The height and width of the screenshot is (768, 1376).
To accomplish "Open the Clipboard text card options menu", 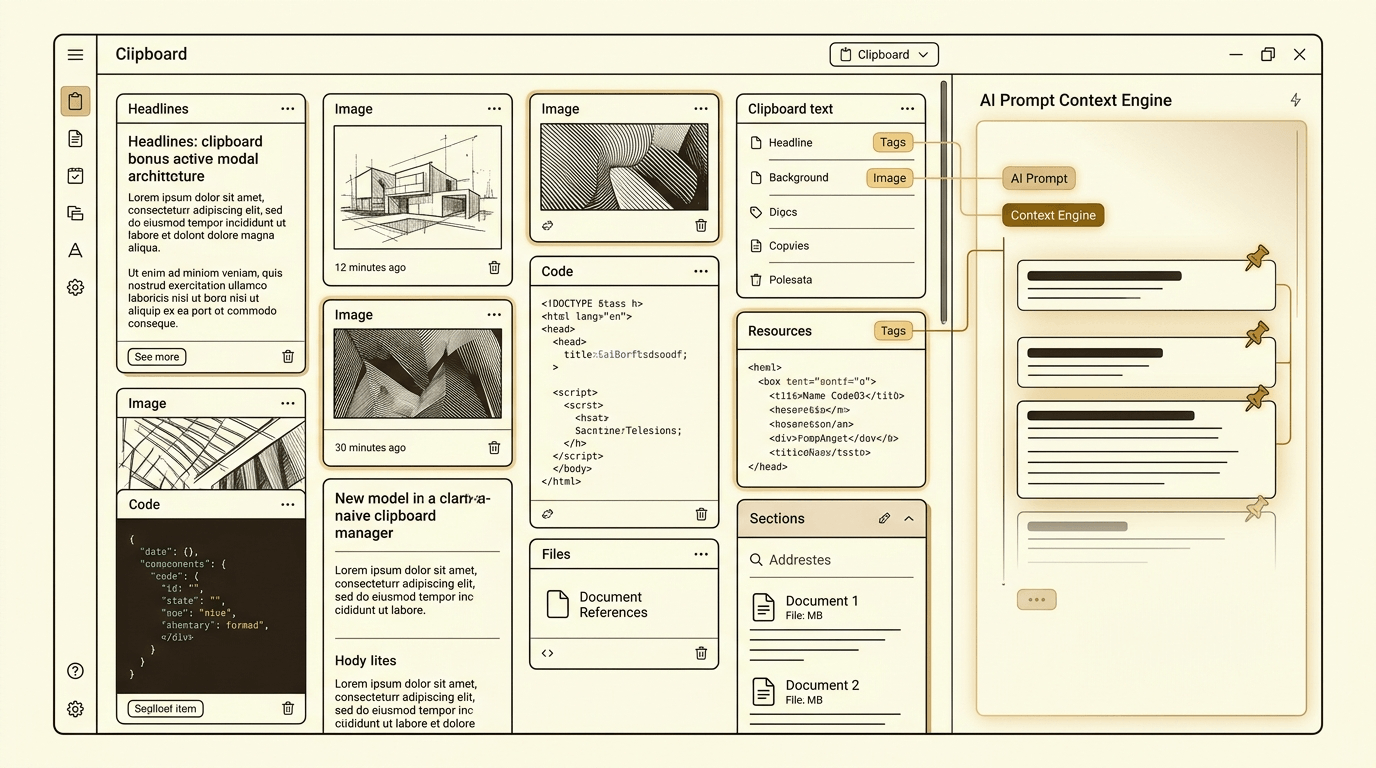I will (x=907, y=109).
